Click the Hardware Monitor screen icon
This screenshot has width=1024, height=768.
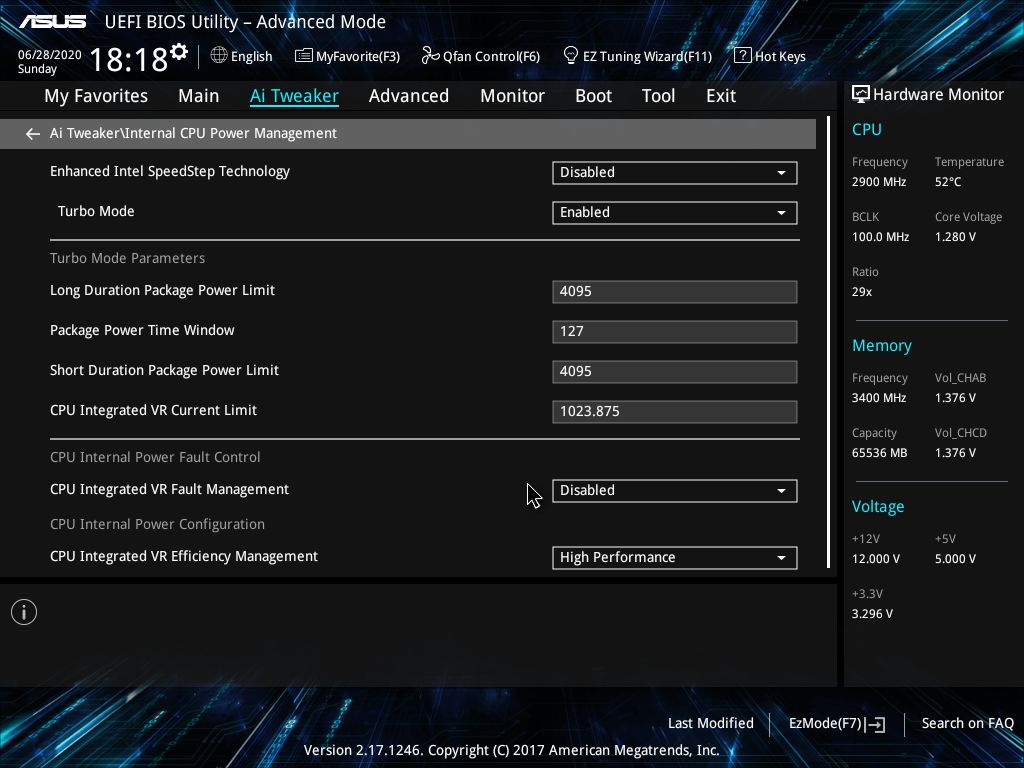click(x=861, y=95)
